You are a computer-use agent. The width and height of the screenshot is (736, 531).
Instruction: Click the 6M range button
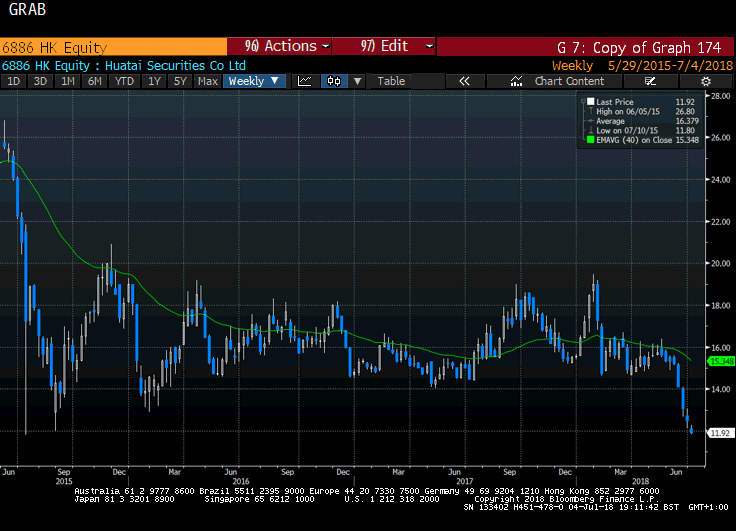[95, 81]
